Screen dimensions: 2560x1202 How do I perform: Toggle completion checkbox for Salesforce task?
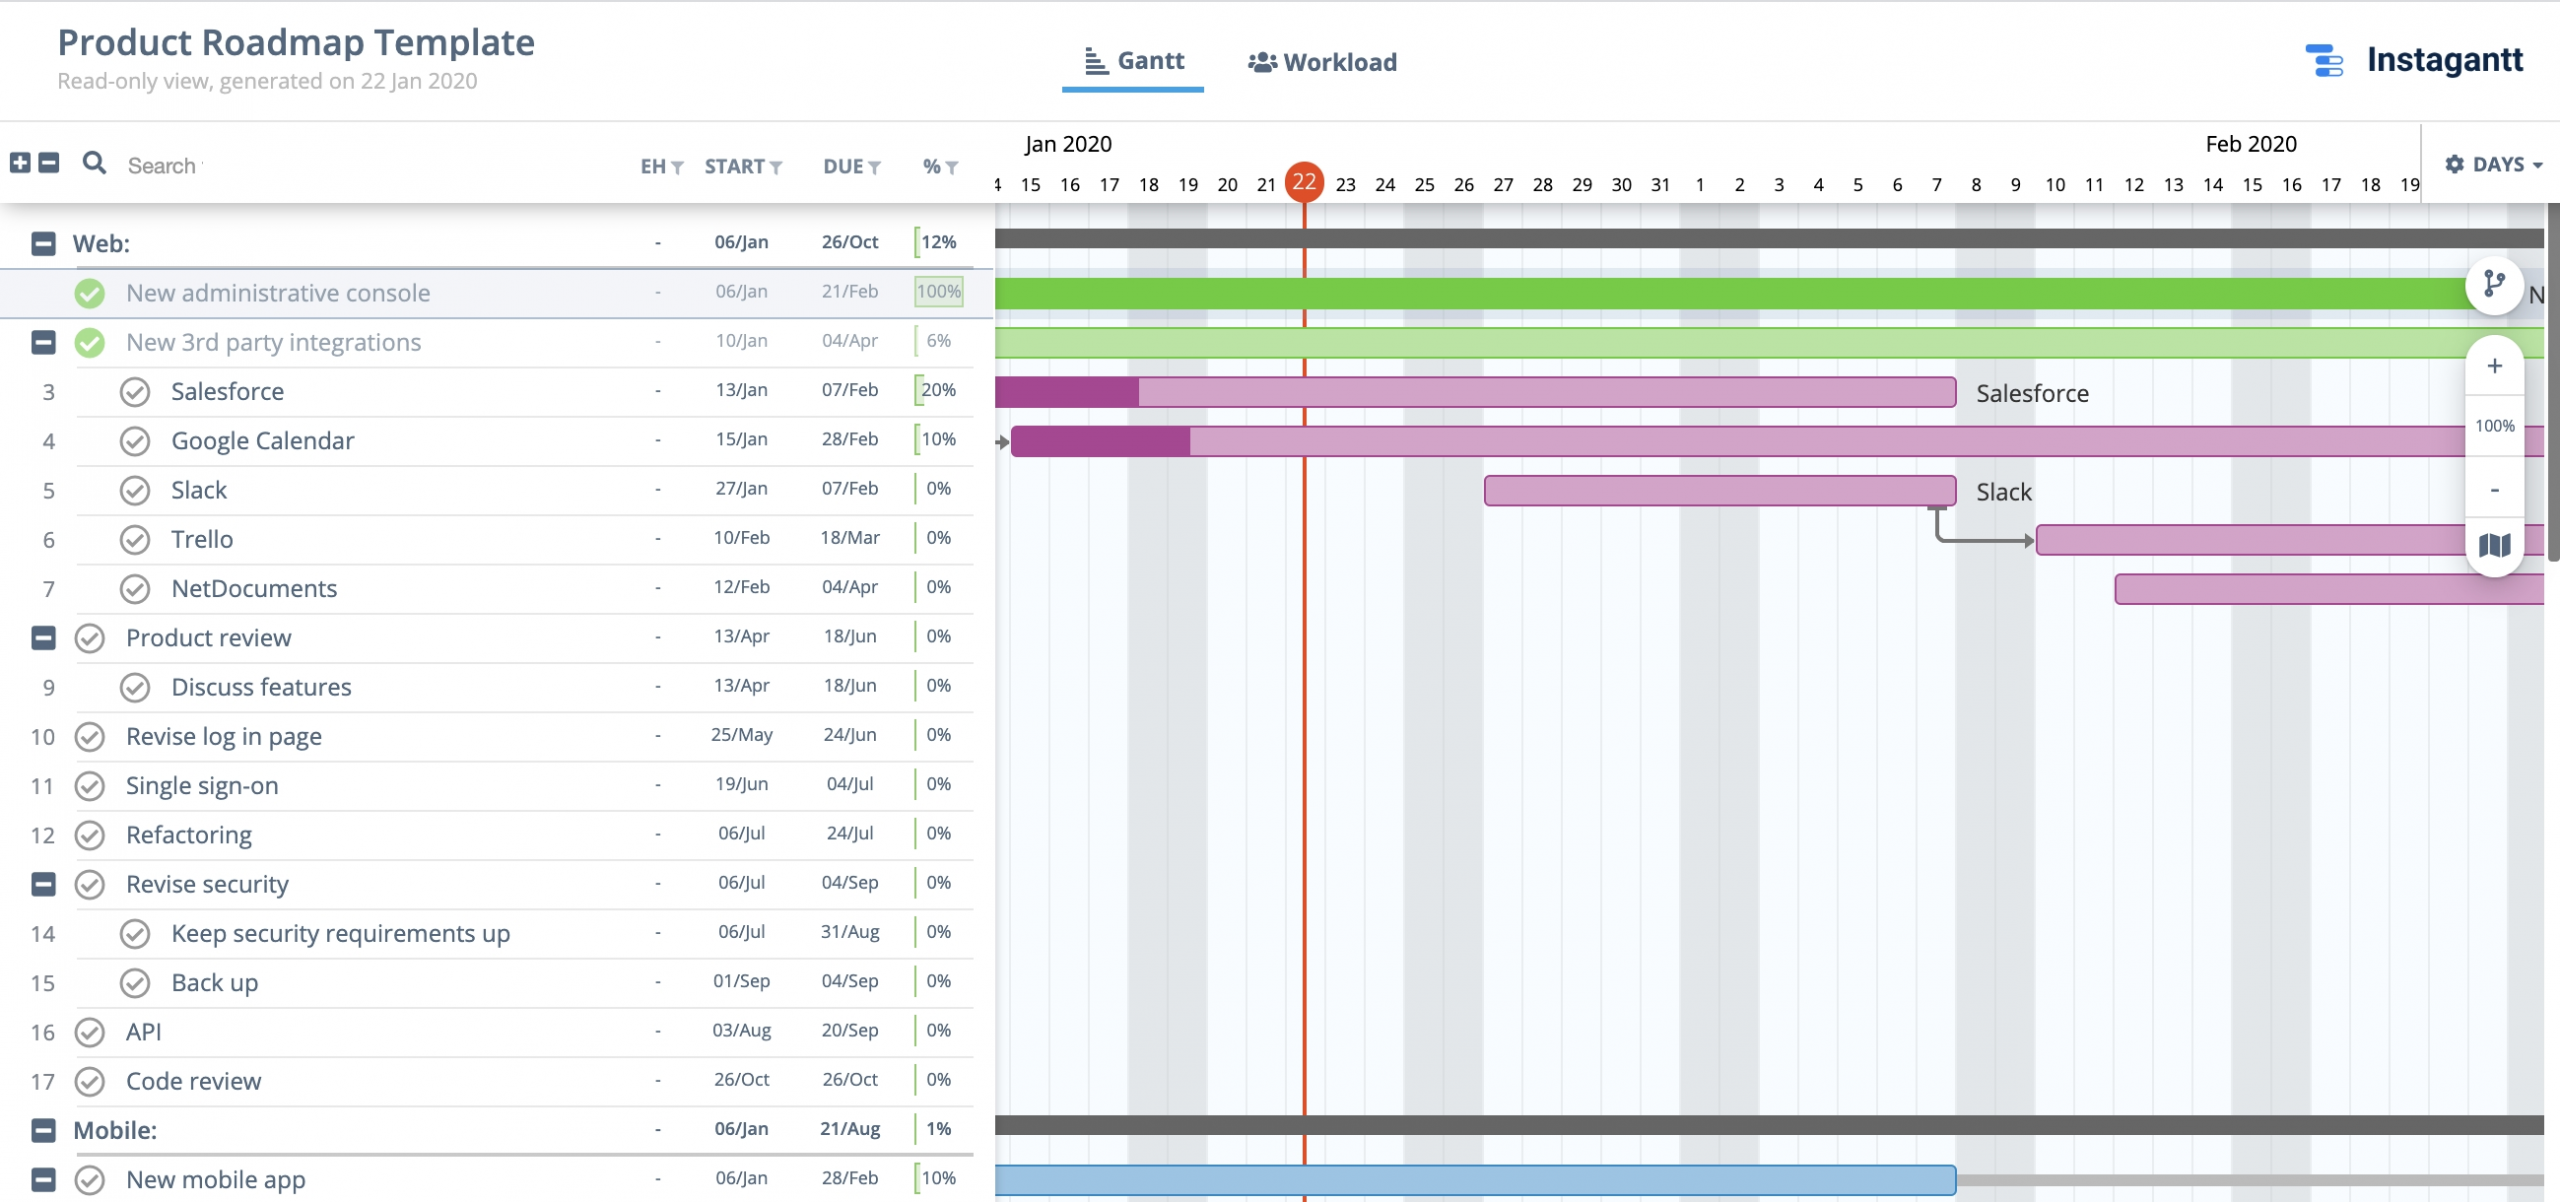134,390
